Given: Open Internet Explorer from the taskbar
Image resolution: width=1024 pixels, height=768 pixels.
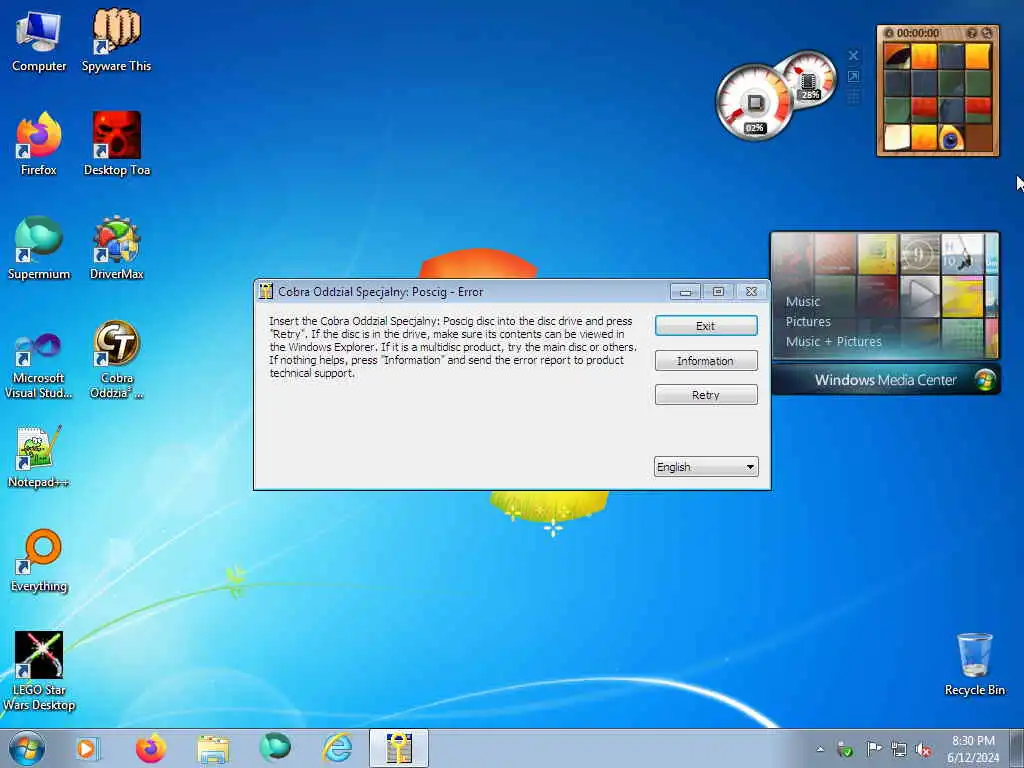Looking at the screenshot, I should point(338,748).
